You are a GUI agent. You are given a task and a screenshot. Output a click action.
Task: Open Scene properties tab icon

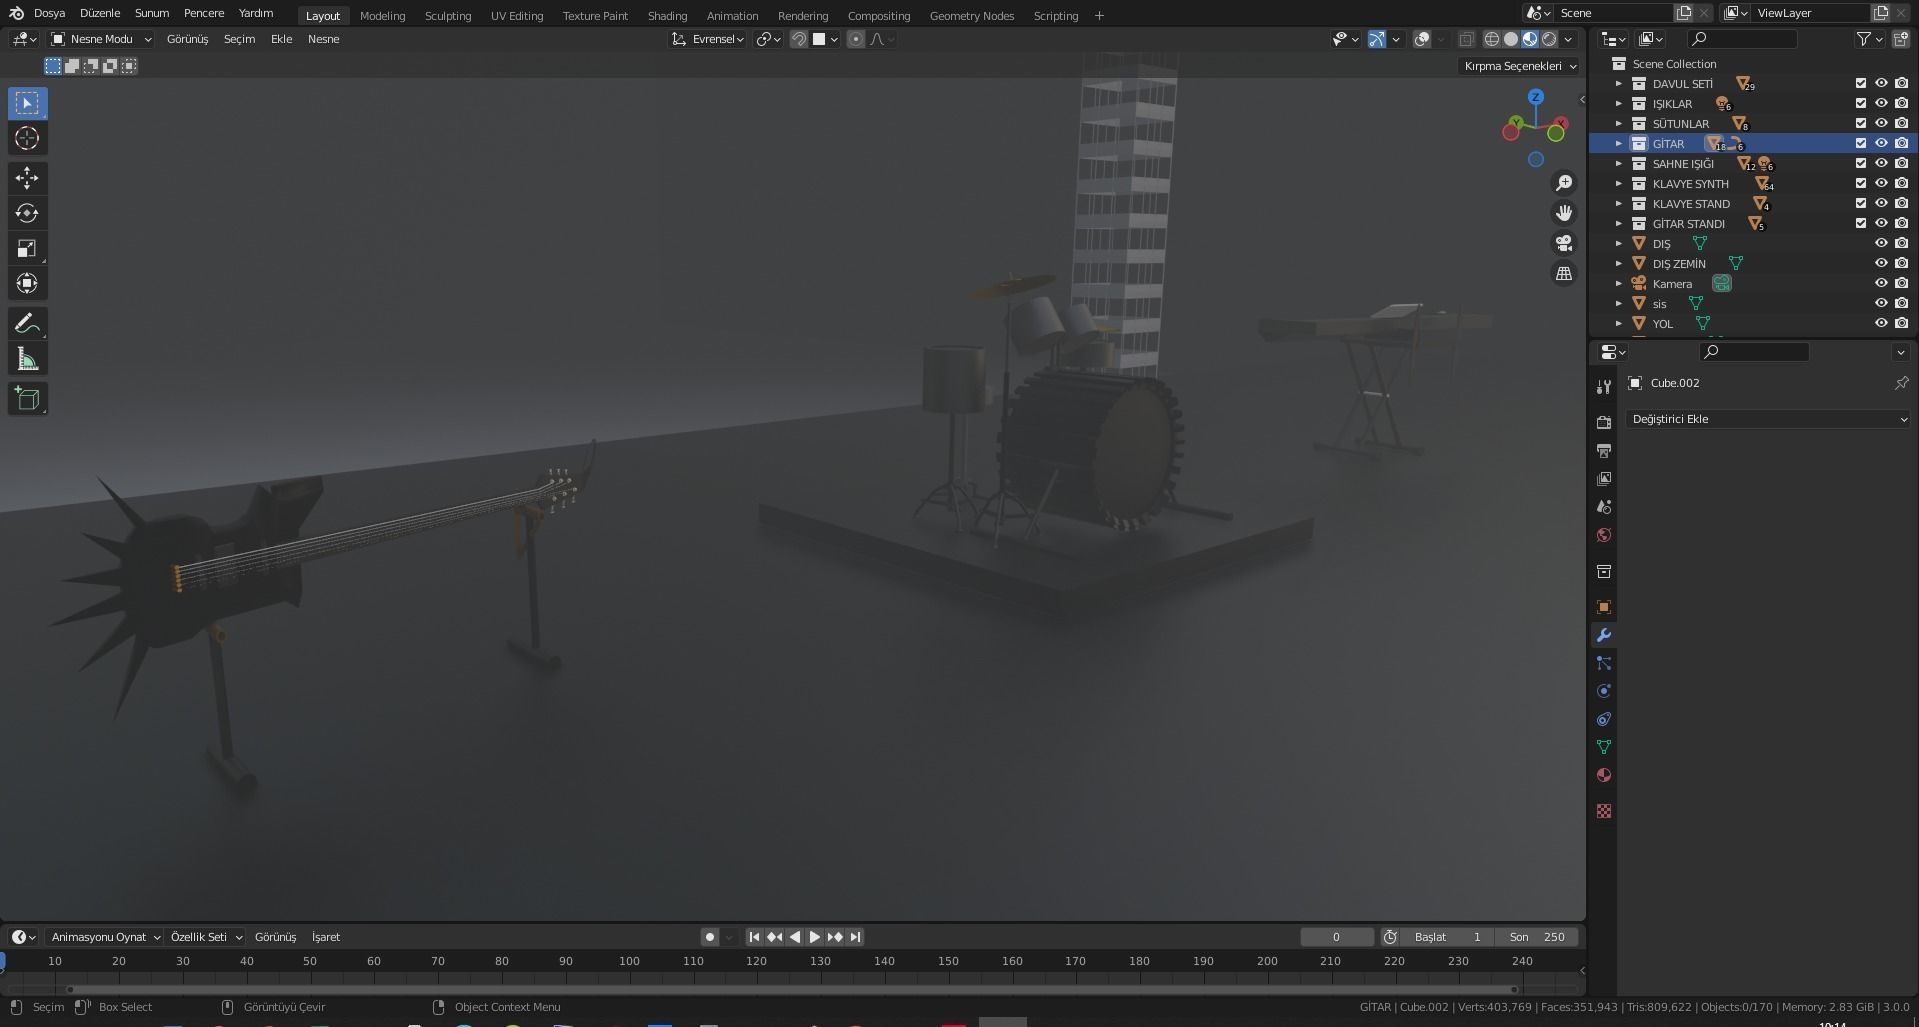tap(1604, 506)
